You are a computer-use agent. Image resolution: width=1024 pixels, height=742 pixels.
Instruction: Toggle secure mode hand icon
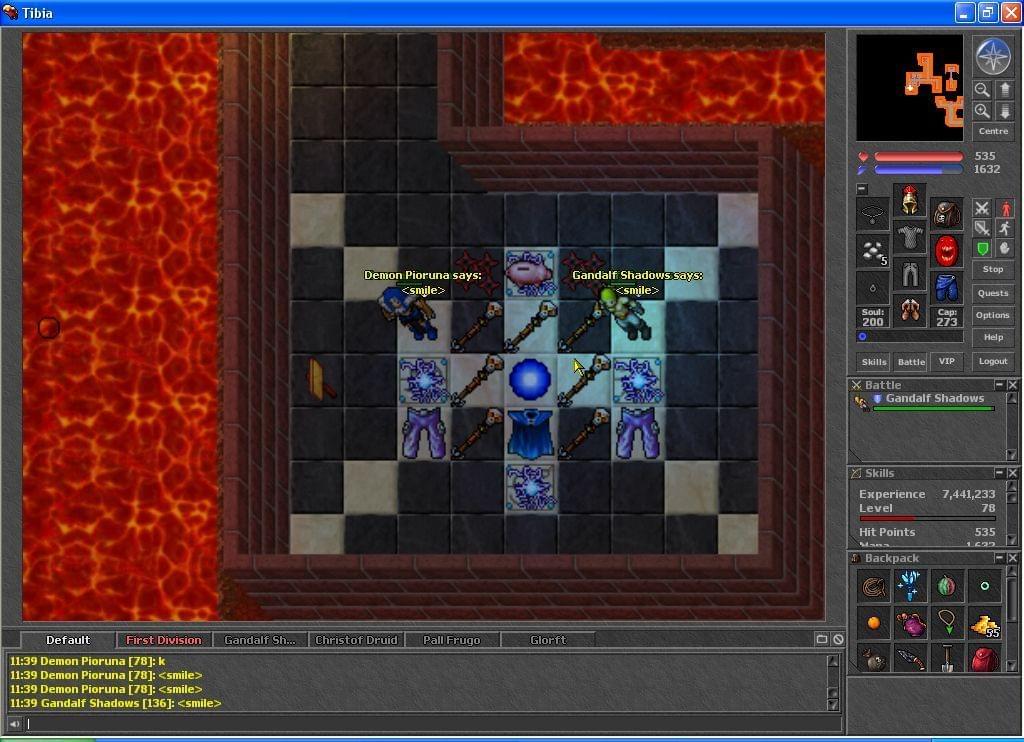click(1004, 248)
